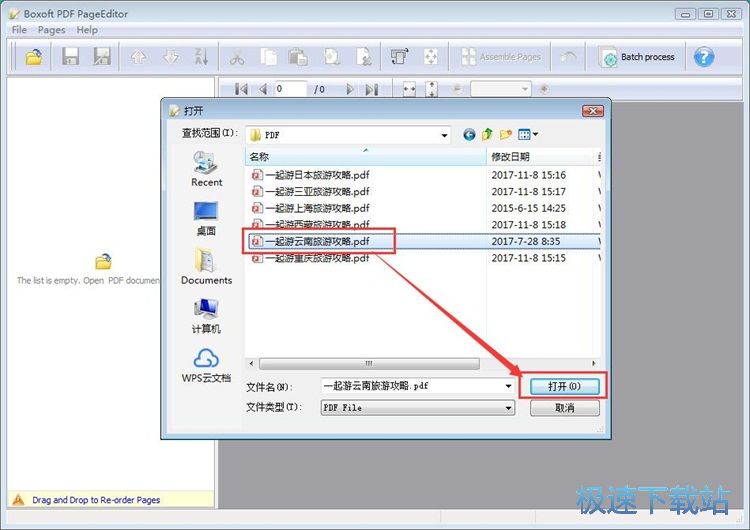Image resolution: width=750 pixels, height=530 pixels.
Task: Close the 打开 dialog
Action: (593, 111)
